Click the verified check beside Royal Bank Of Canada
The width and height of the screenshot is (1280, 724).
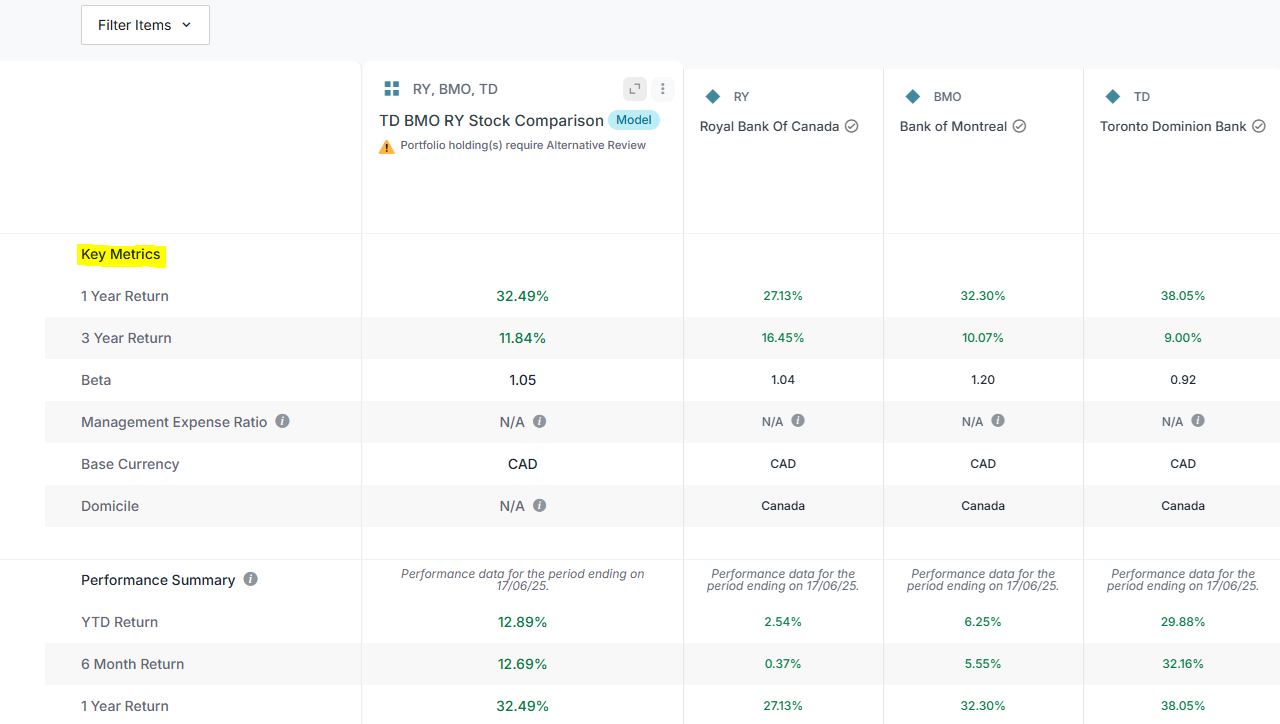[851, 126]
